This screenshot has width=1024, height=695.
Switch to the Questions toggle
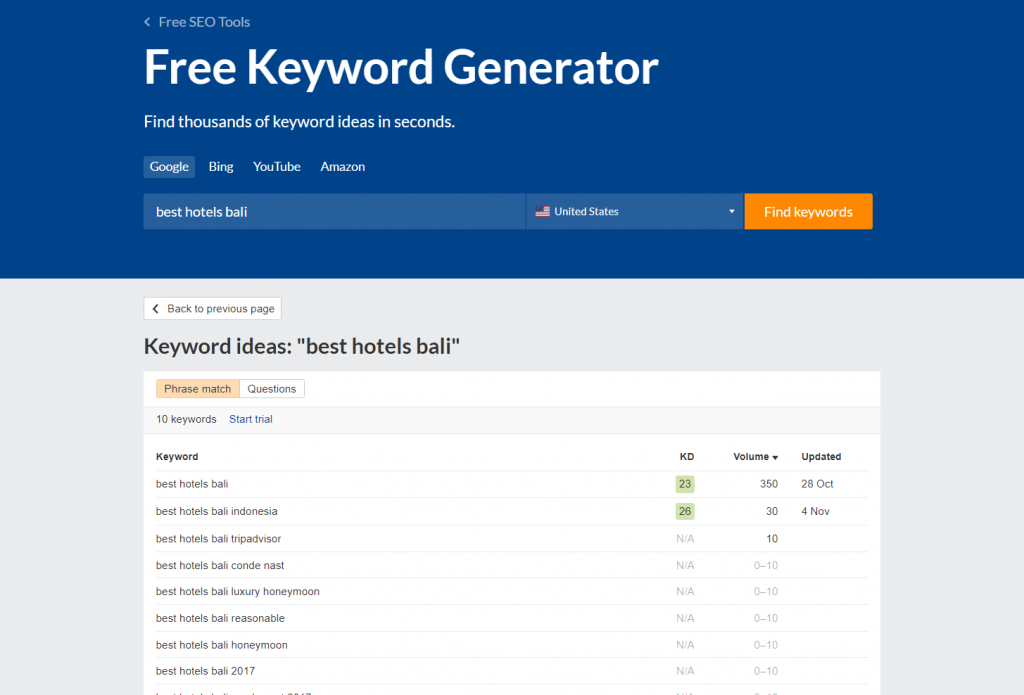tap(272, 389)
